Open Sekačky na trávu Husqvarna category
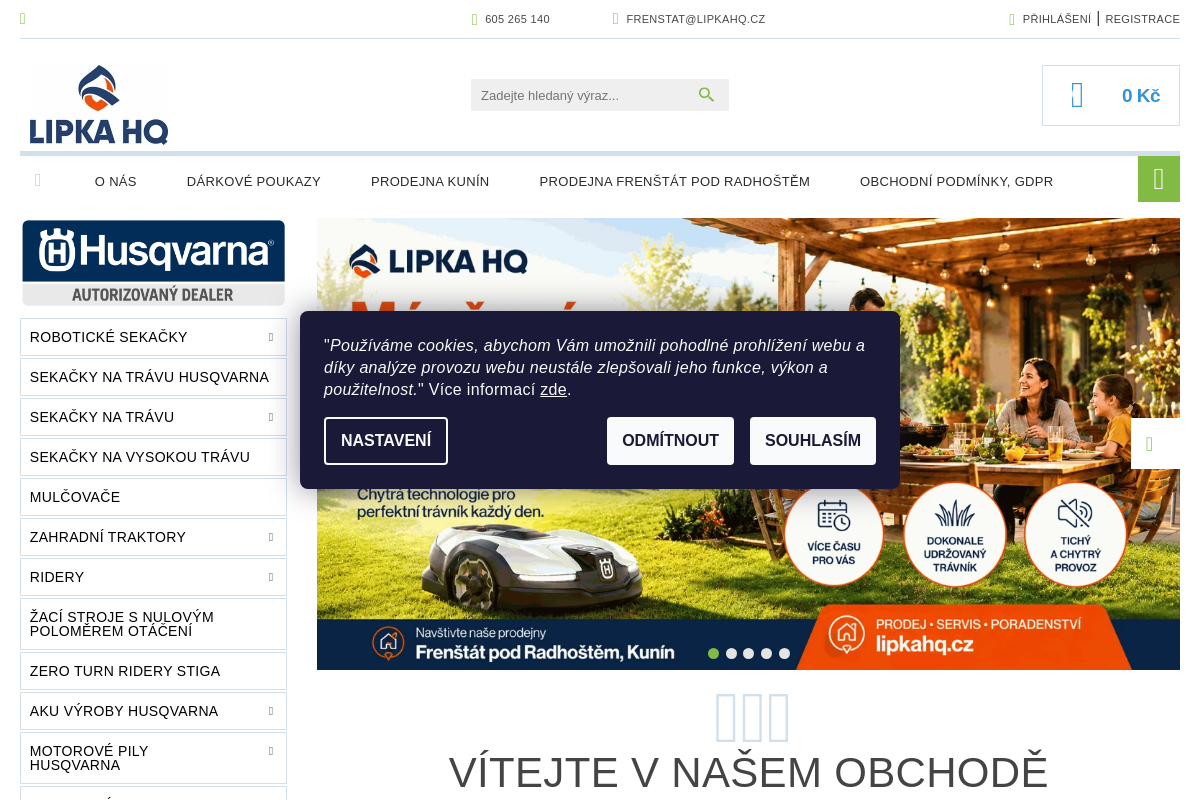 [153, 377]
